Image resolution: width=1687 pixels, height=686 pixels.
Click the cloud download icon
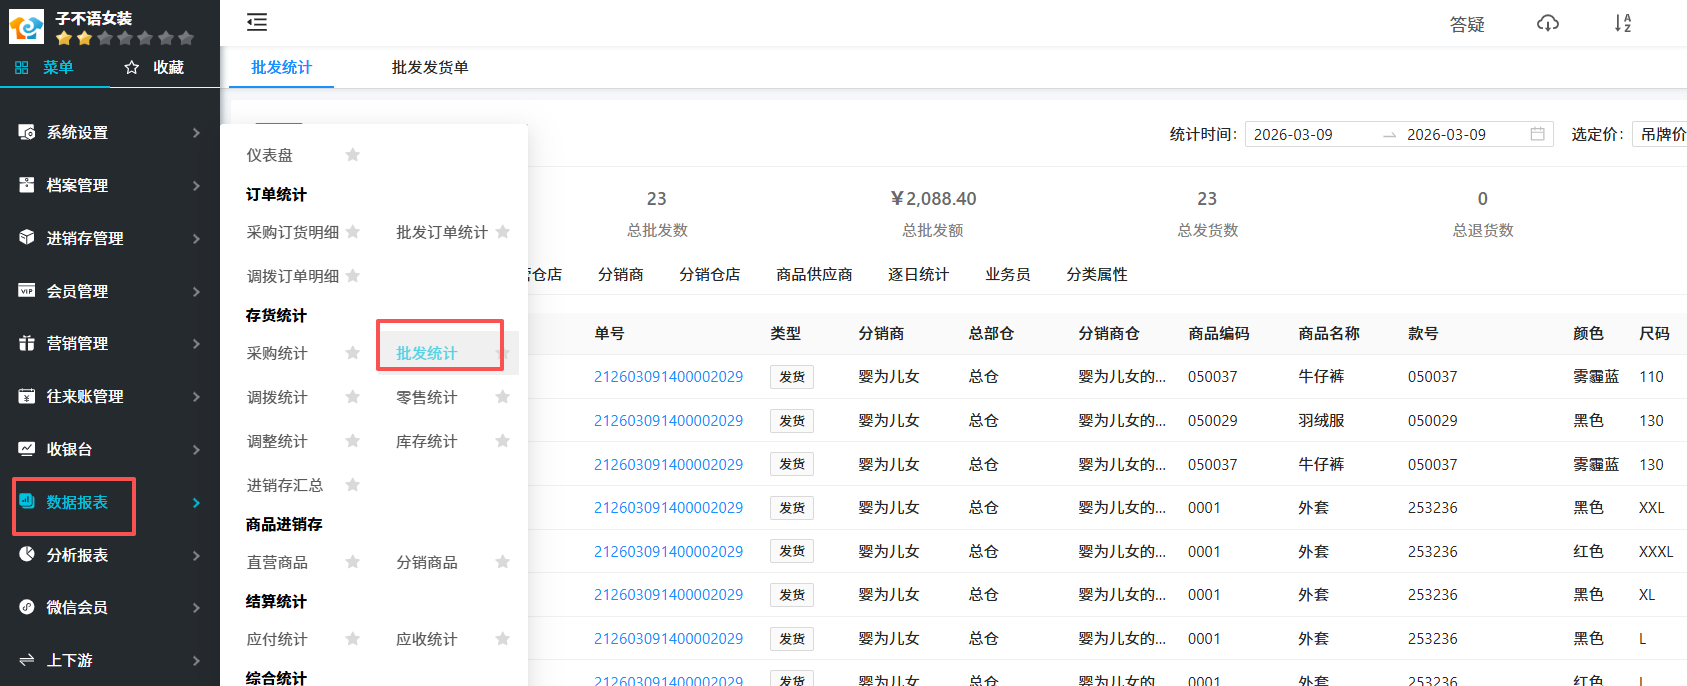coord(1547,23)
